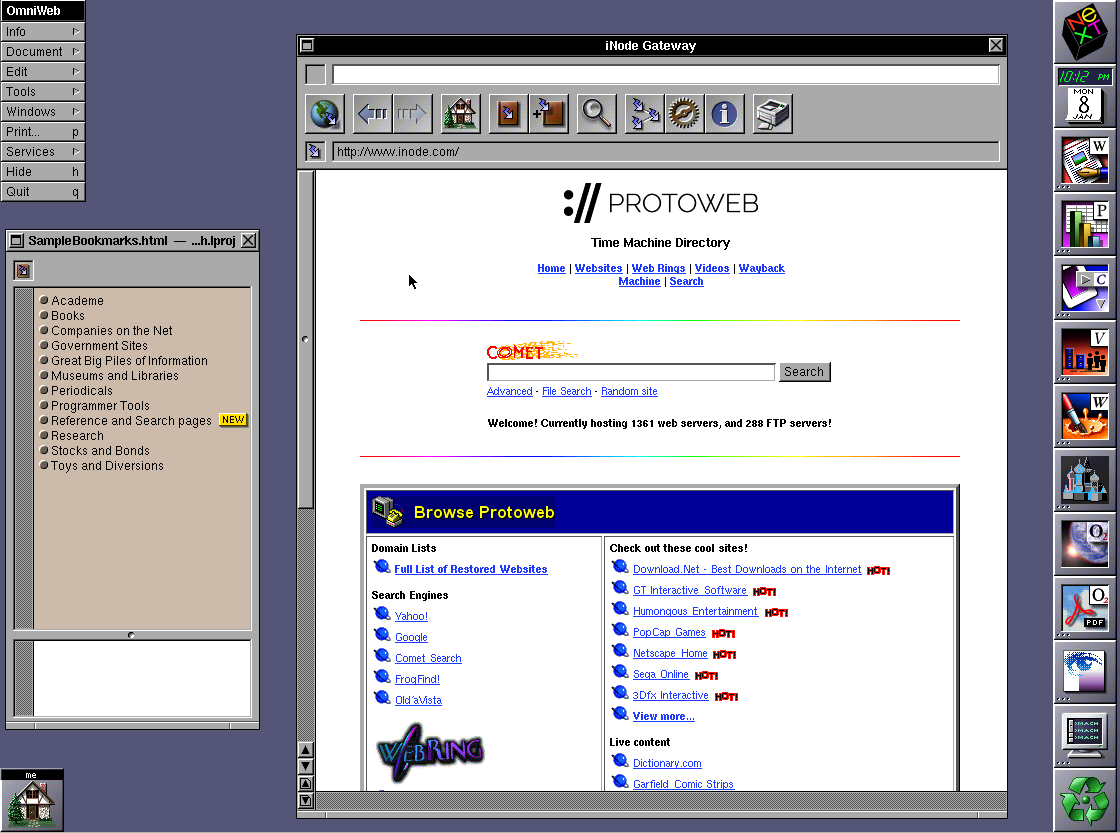Open the Edit submenu
The height and width of the screenshot is (833, 1120).
(43, 71)
